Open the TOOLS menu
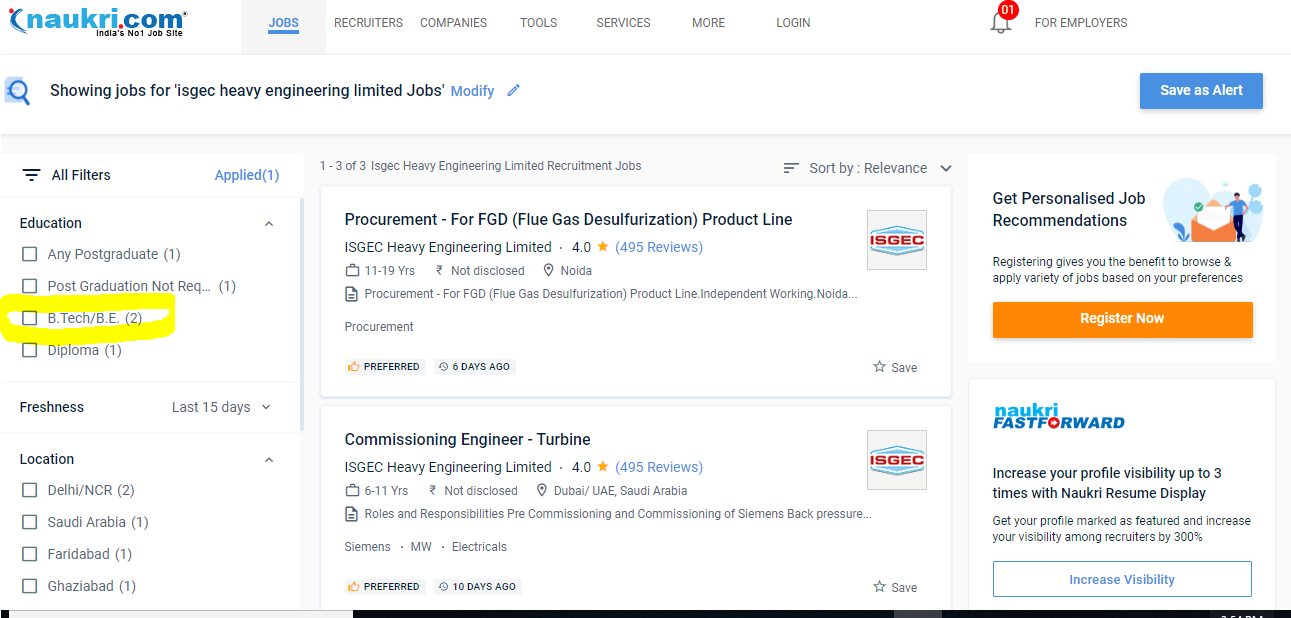Image resolution: width=1291 pixels, height=618 pixels. click(538, 23)
